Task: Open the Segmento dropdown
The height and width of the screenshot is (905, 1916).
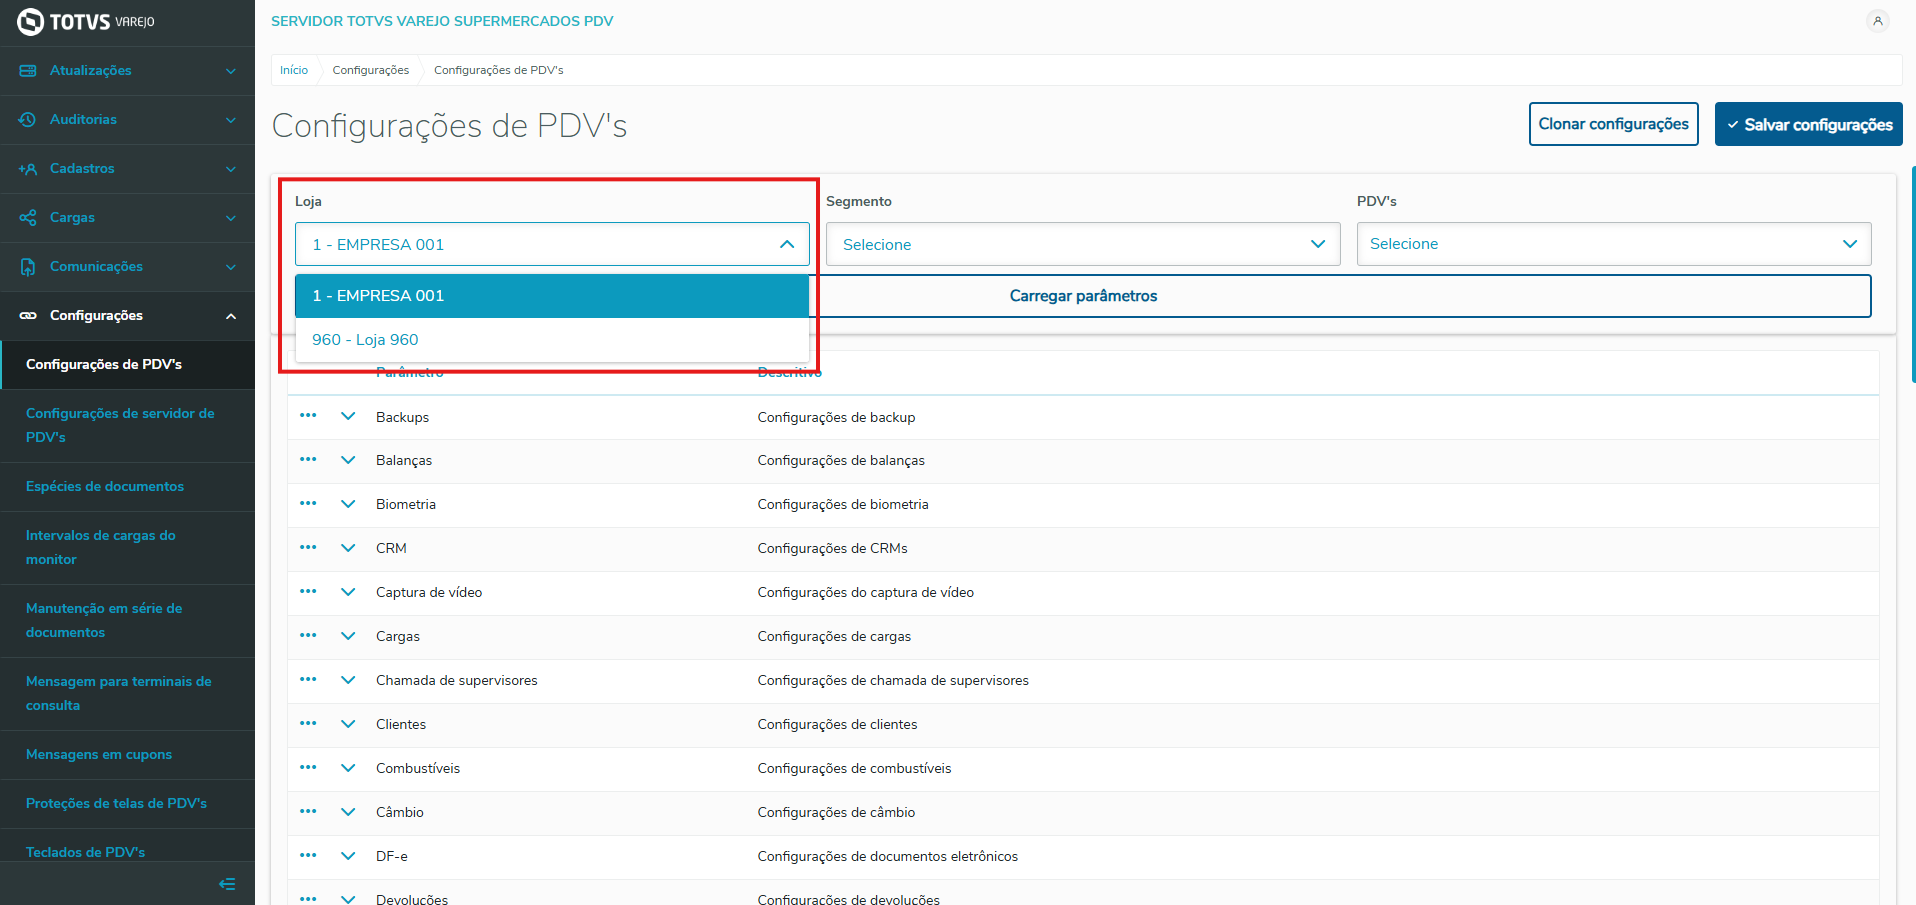Action: coord(1083,244)
